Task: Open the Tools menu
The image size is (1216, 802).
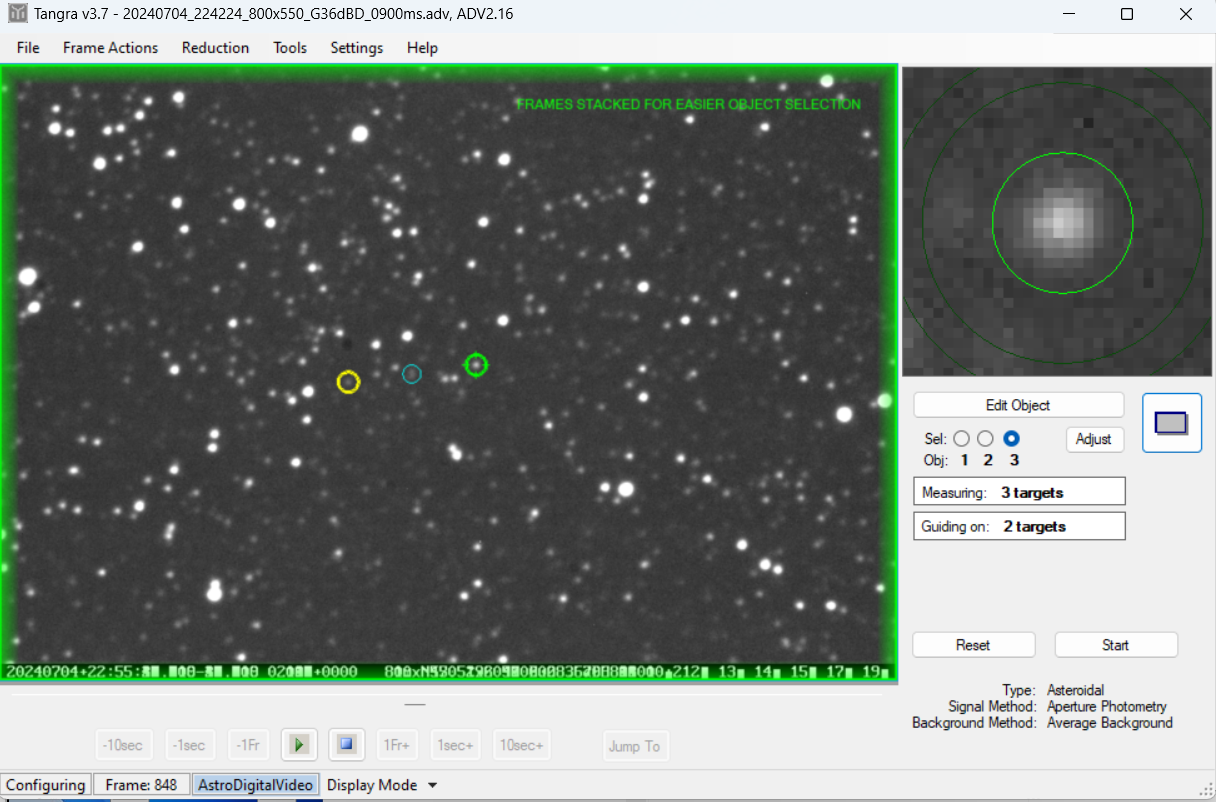Action: click(290, 48)
